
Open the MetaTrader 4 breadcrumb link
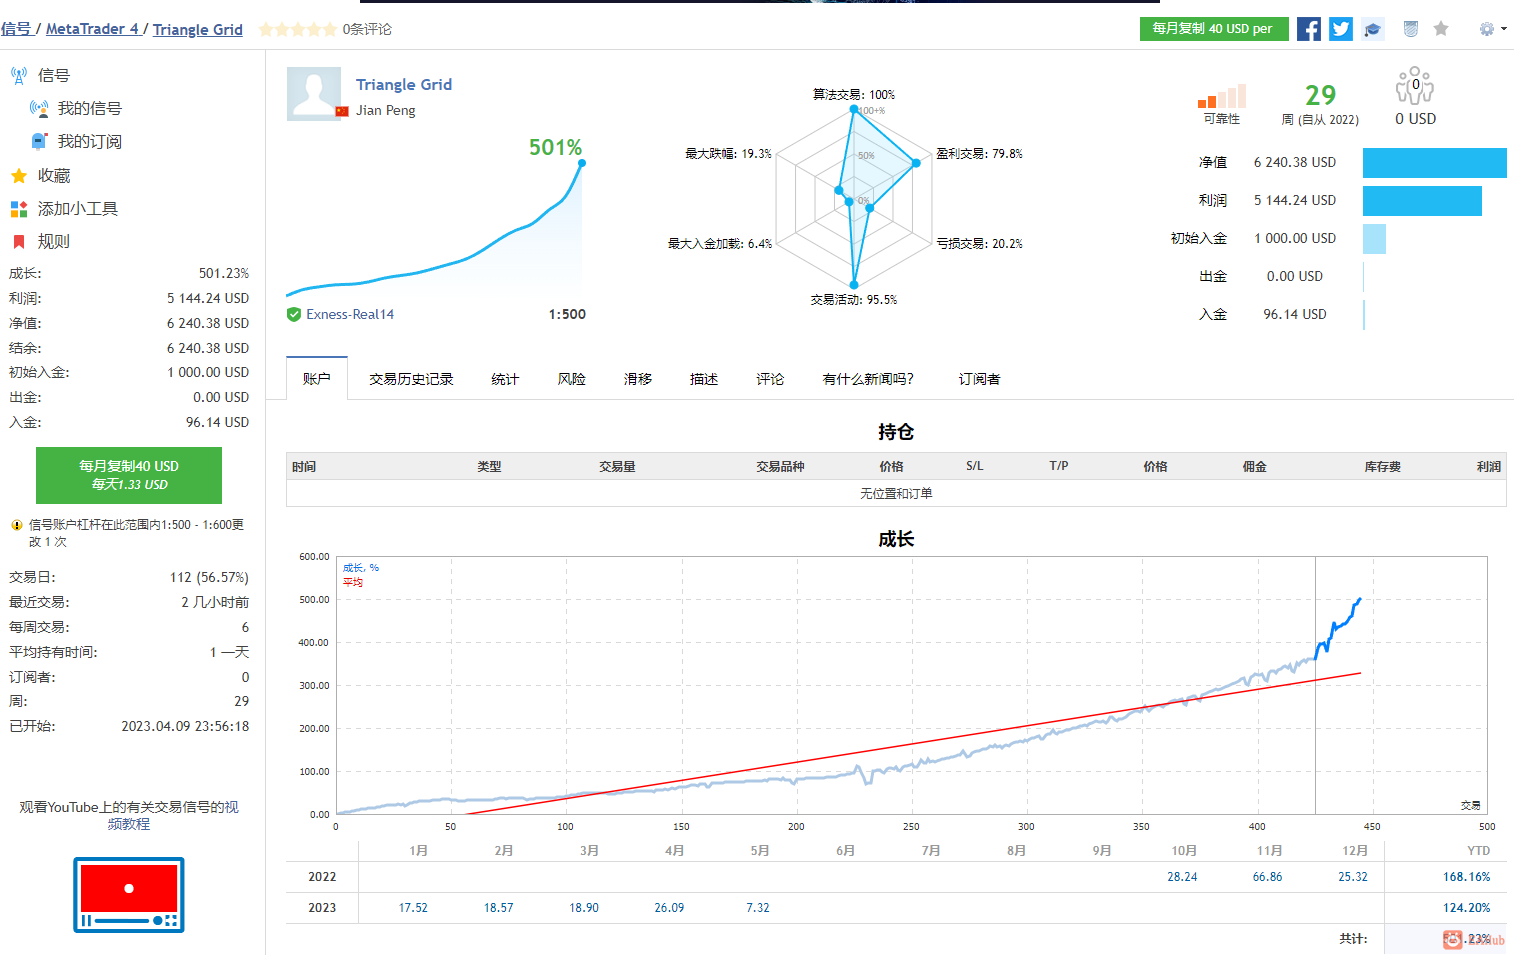coord(92,29)
